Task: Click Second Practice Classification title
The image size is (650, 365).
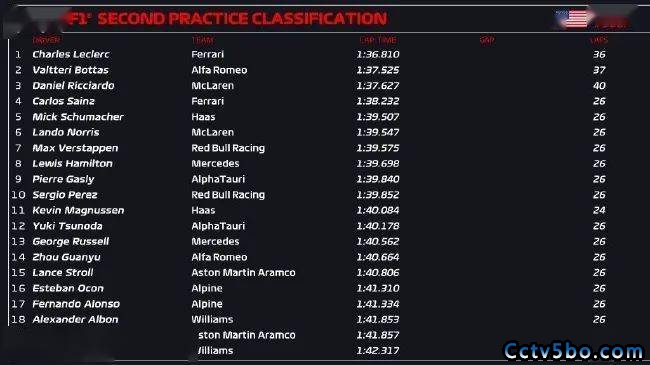Action: (x=242, y=19)
